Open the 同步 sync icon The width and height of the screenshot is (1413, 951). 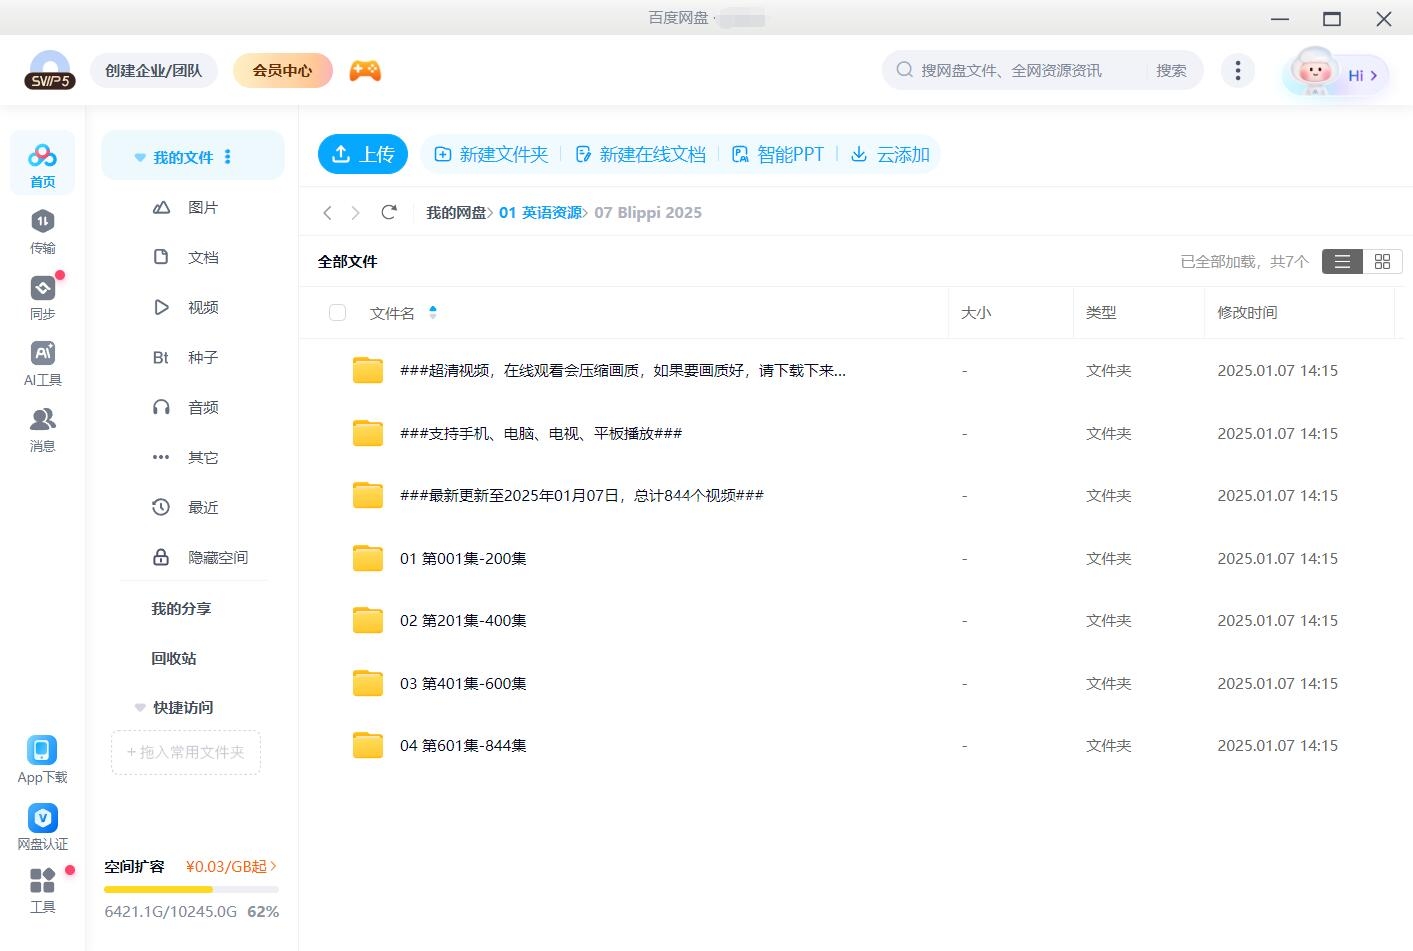42,296
